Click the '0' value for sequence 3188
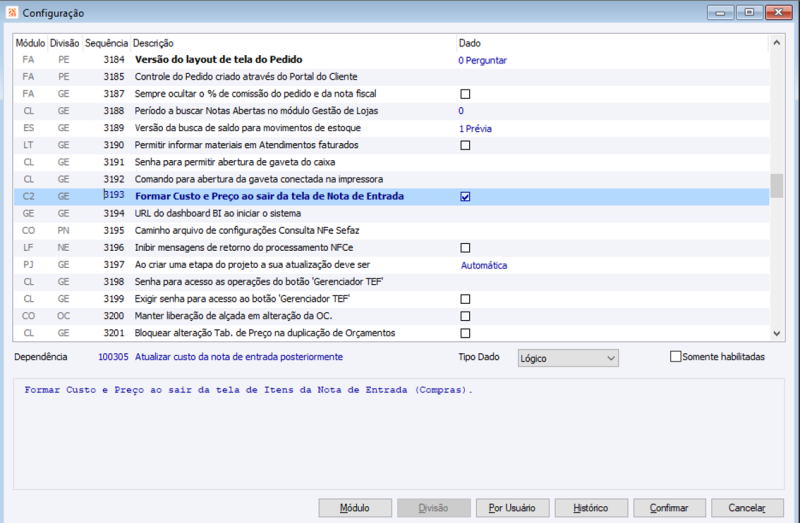This screenshot has width=800, height=523. (461, 111)
